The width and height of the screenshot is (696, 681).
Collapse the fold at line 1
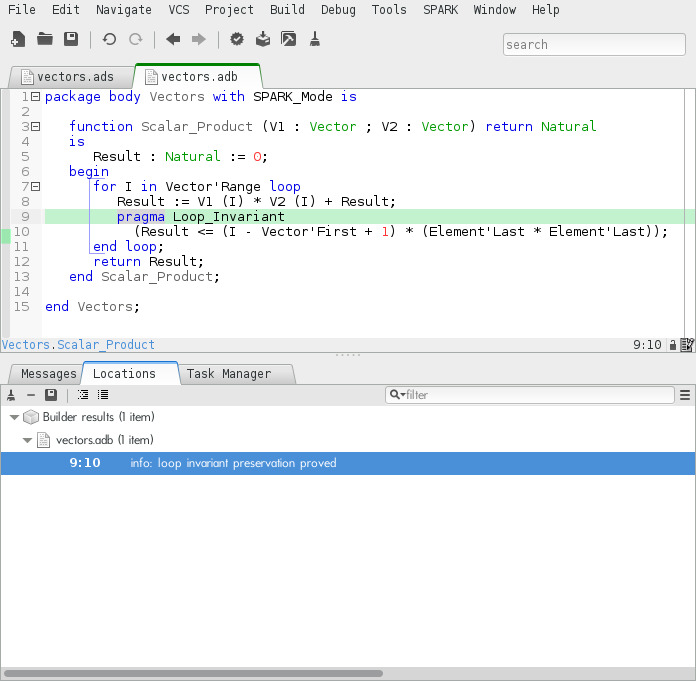pos(35,97)
